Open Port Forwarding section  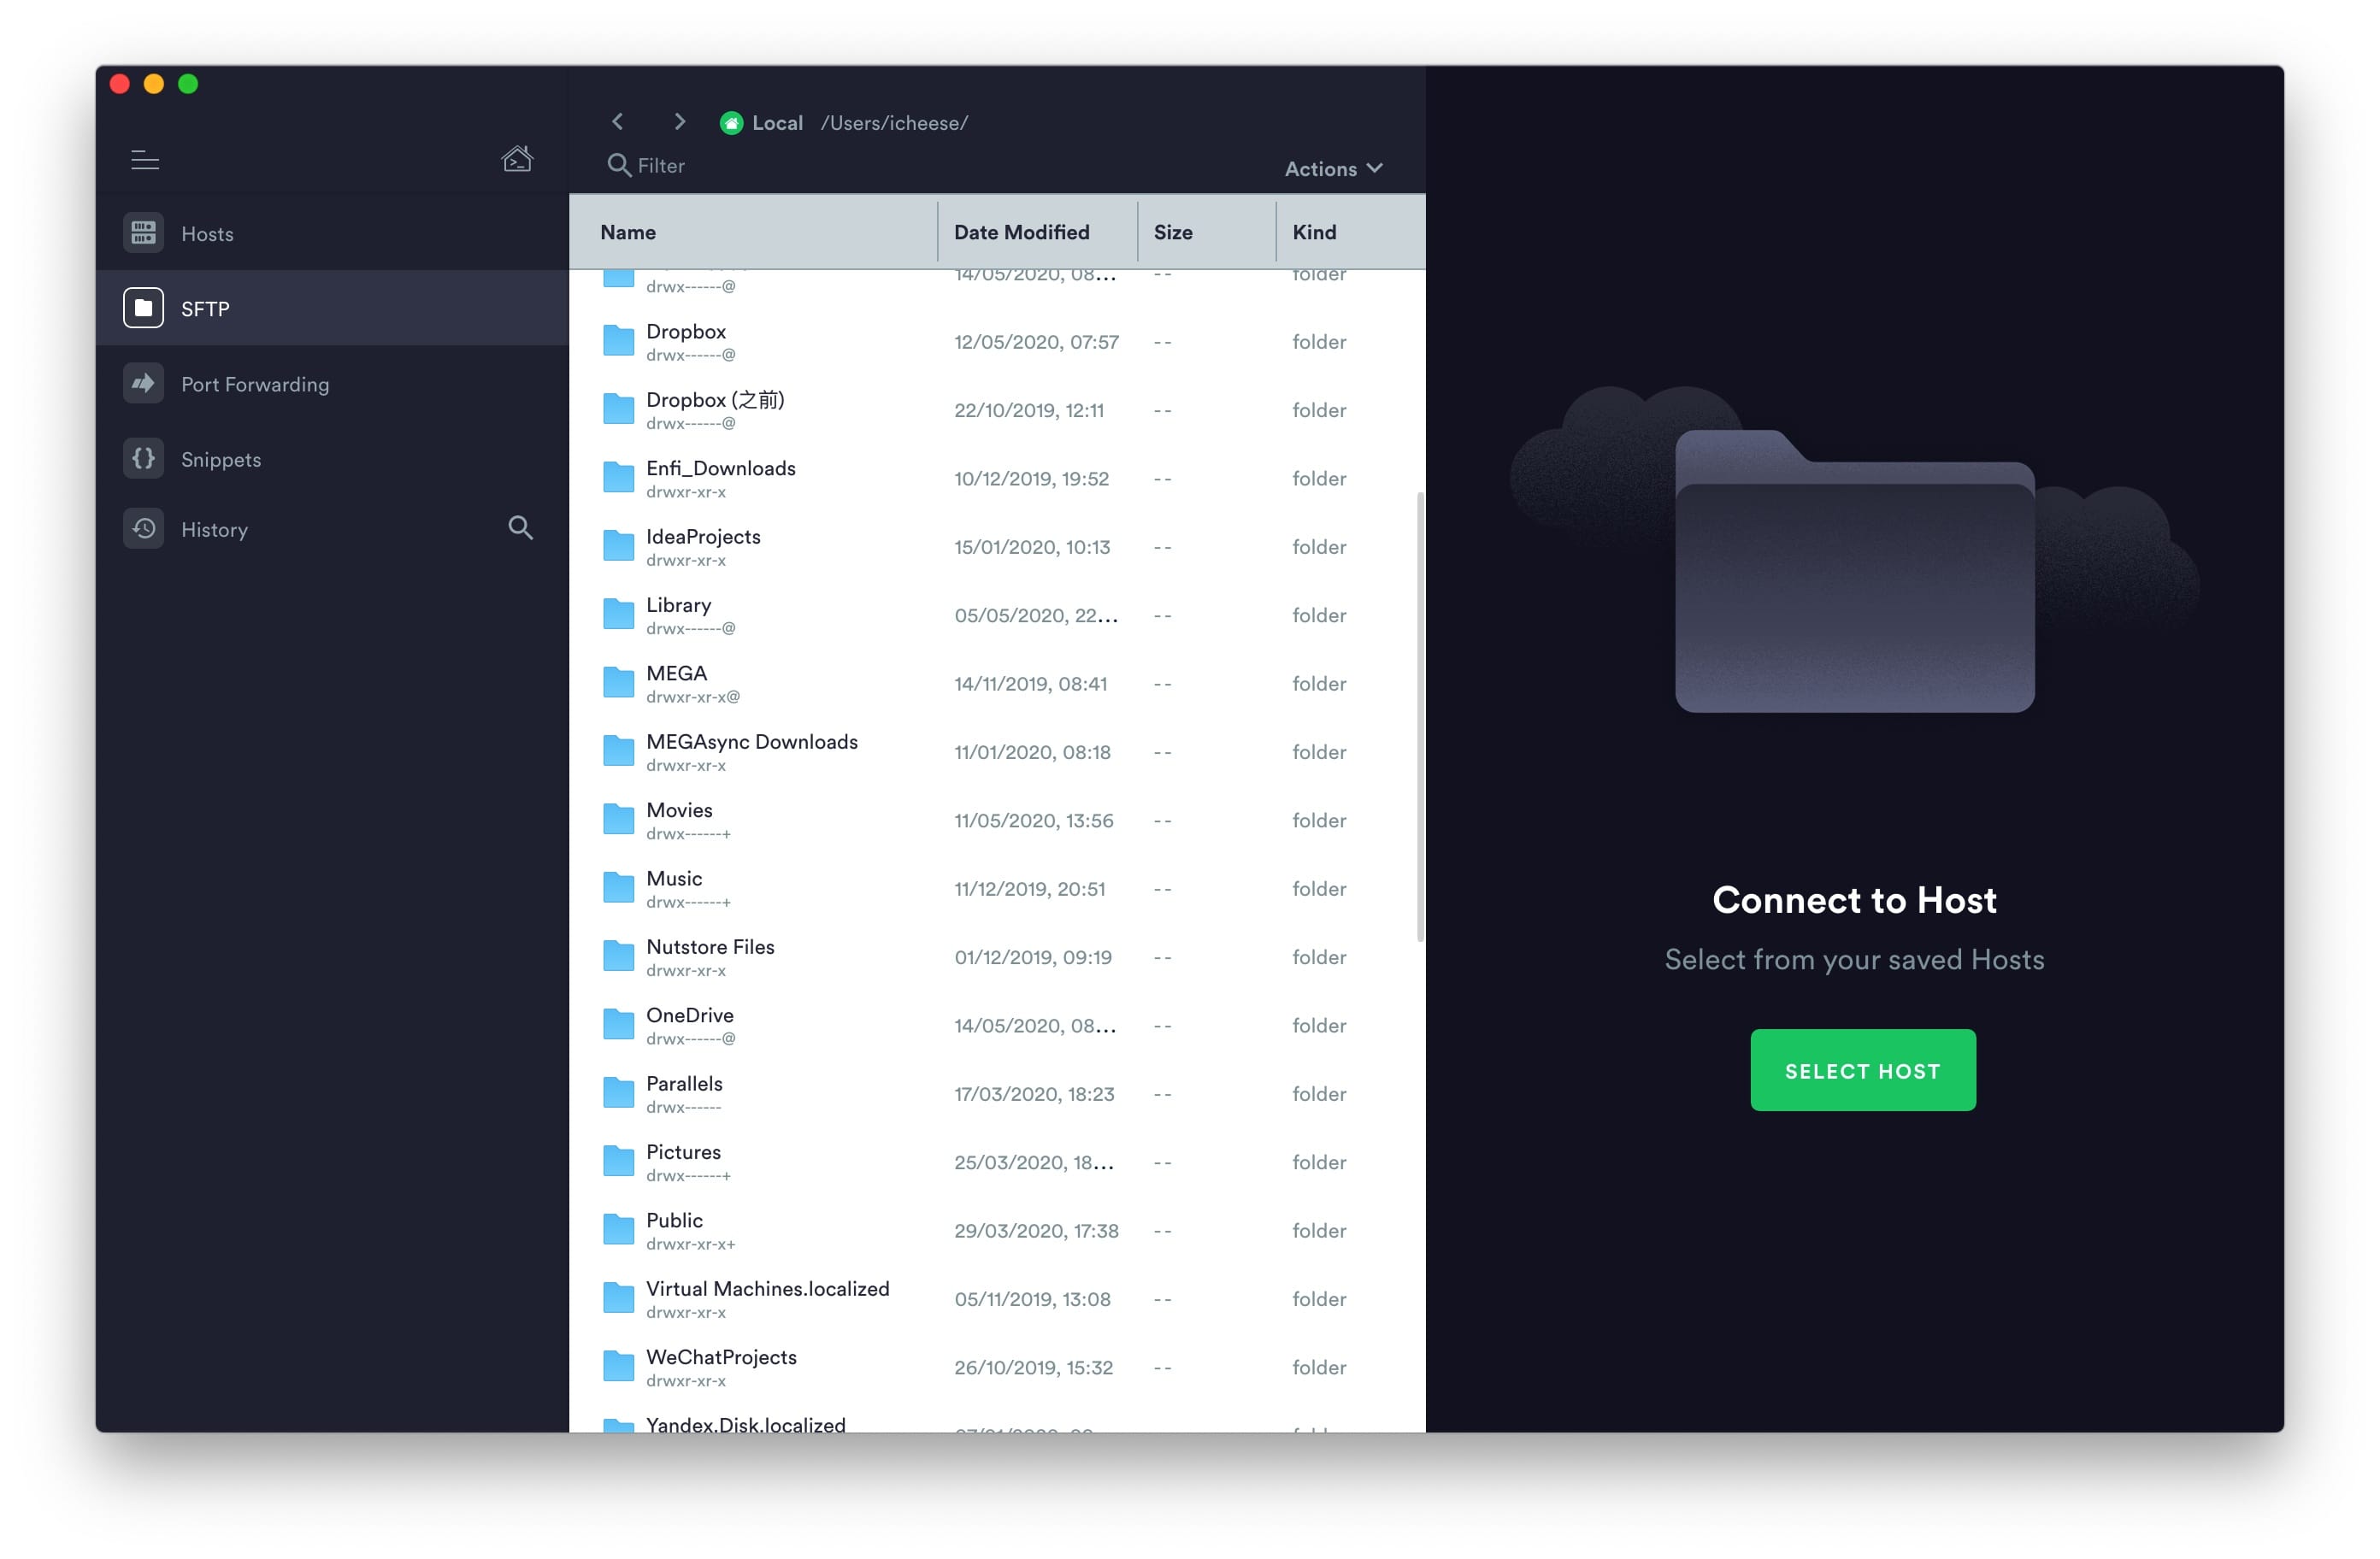coord(254,384)
